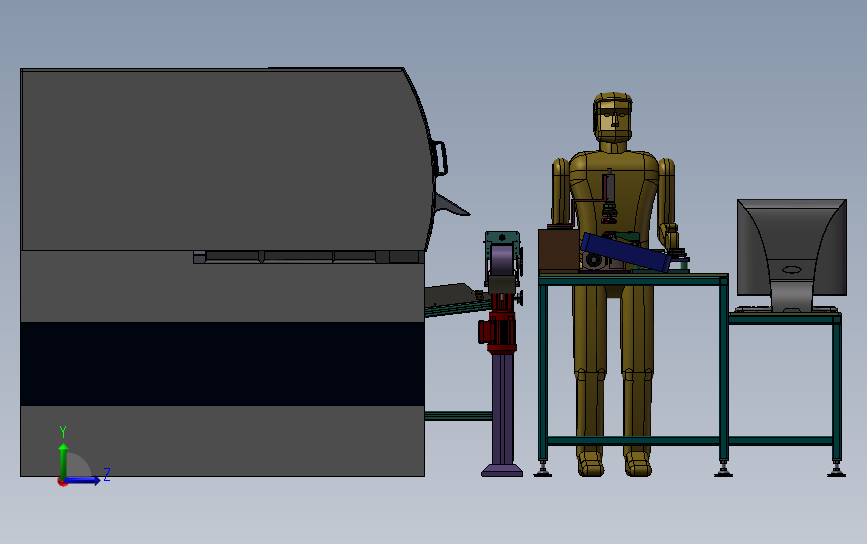Select the pedestal's purple base plate

[502, 470]
